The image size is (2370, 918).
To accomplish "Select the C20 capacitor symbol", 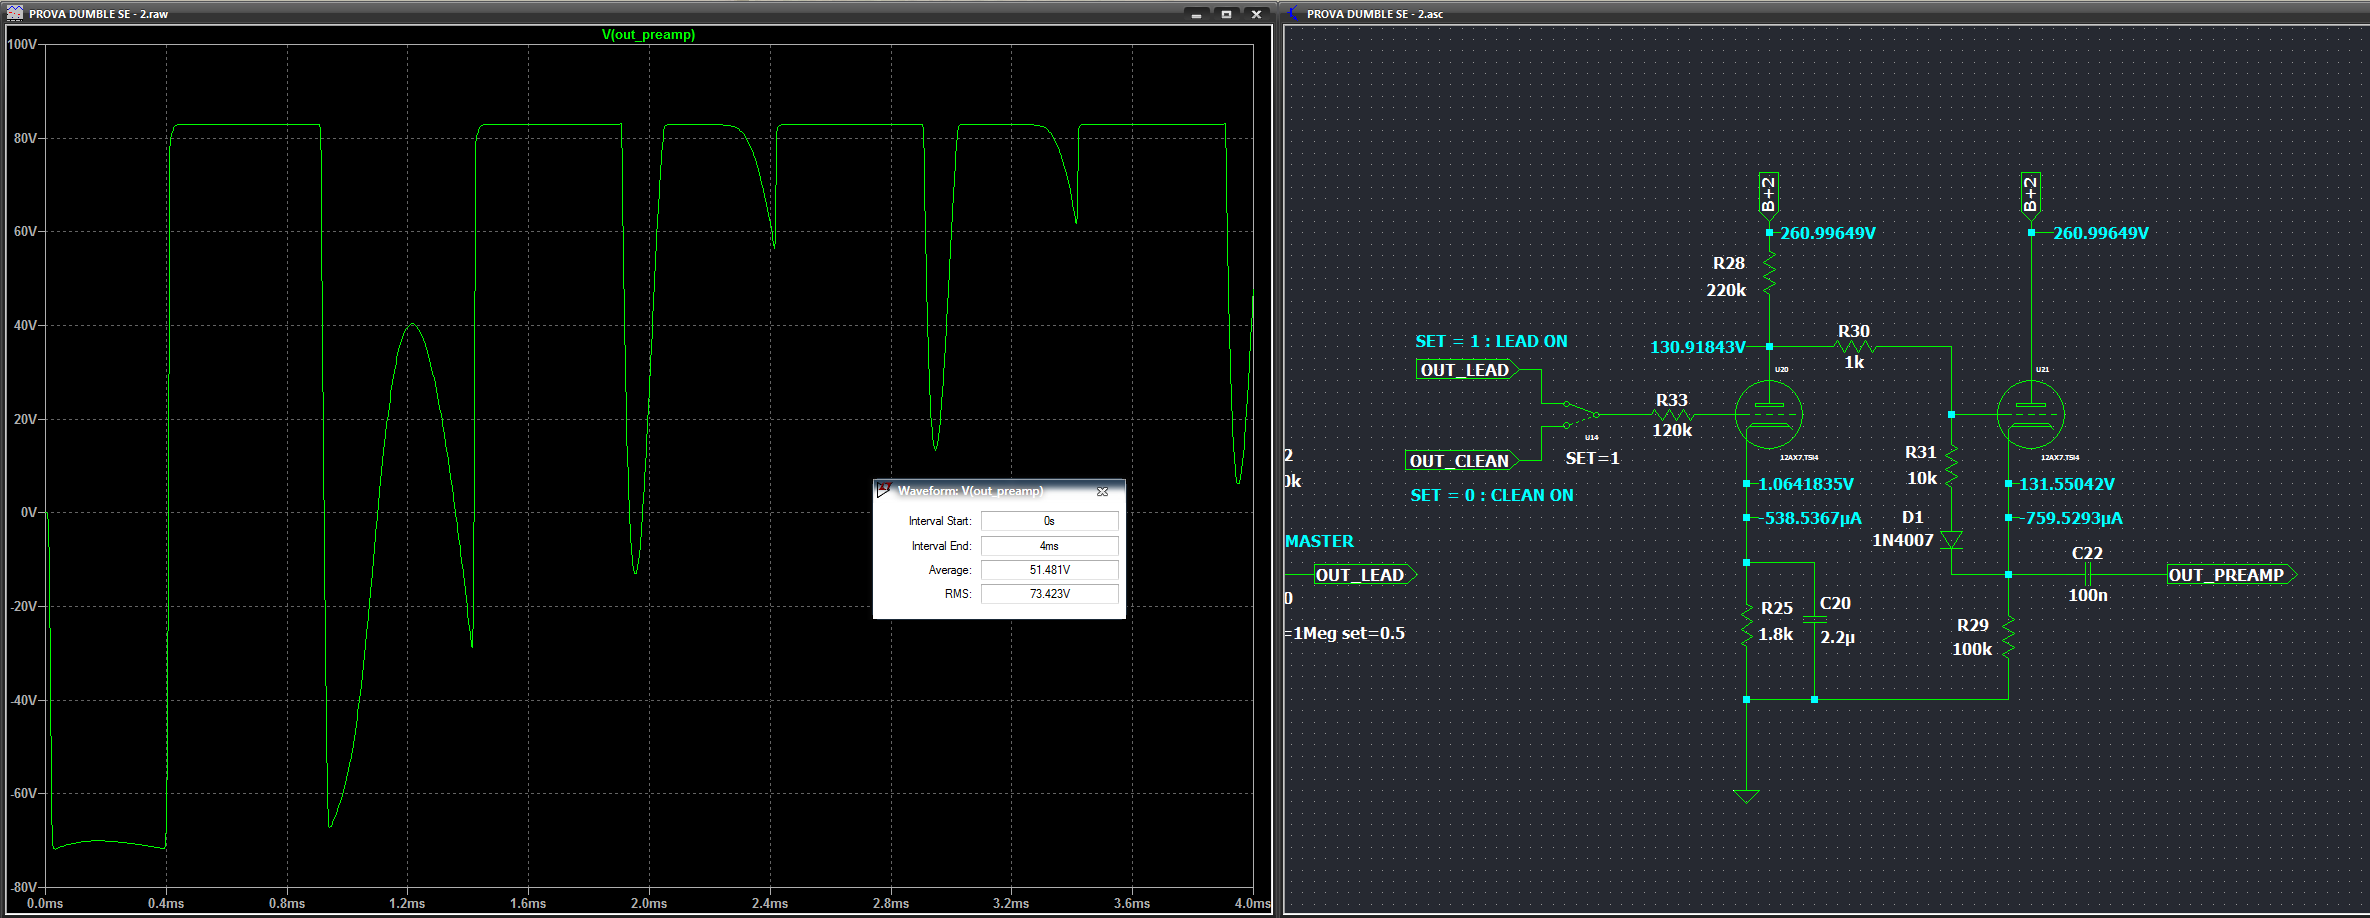I will click(x=1814, y=620).
